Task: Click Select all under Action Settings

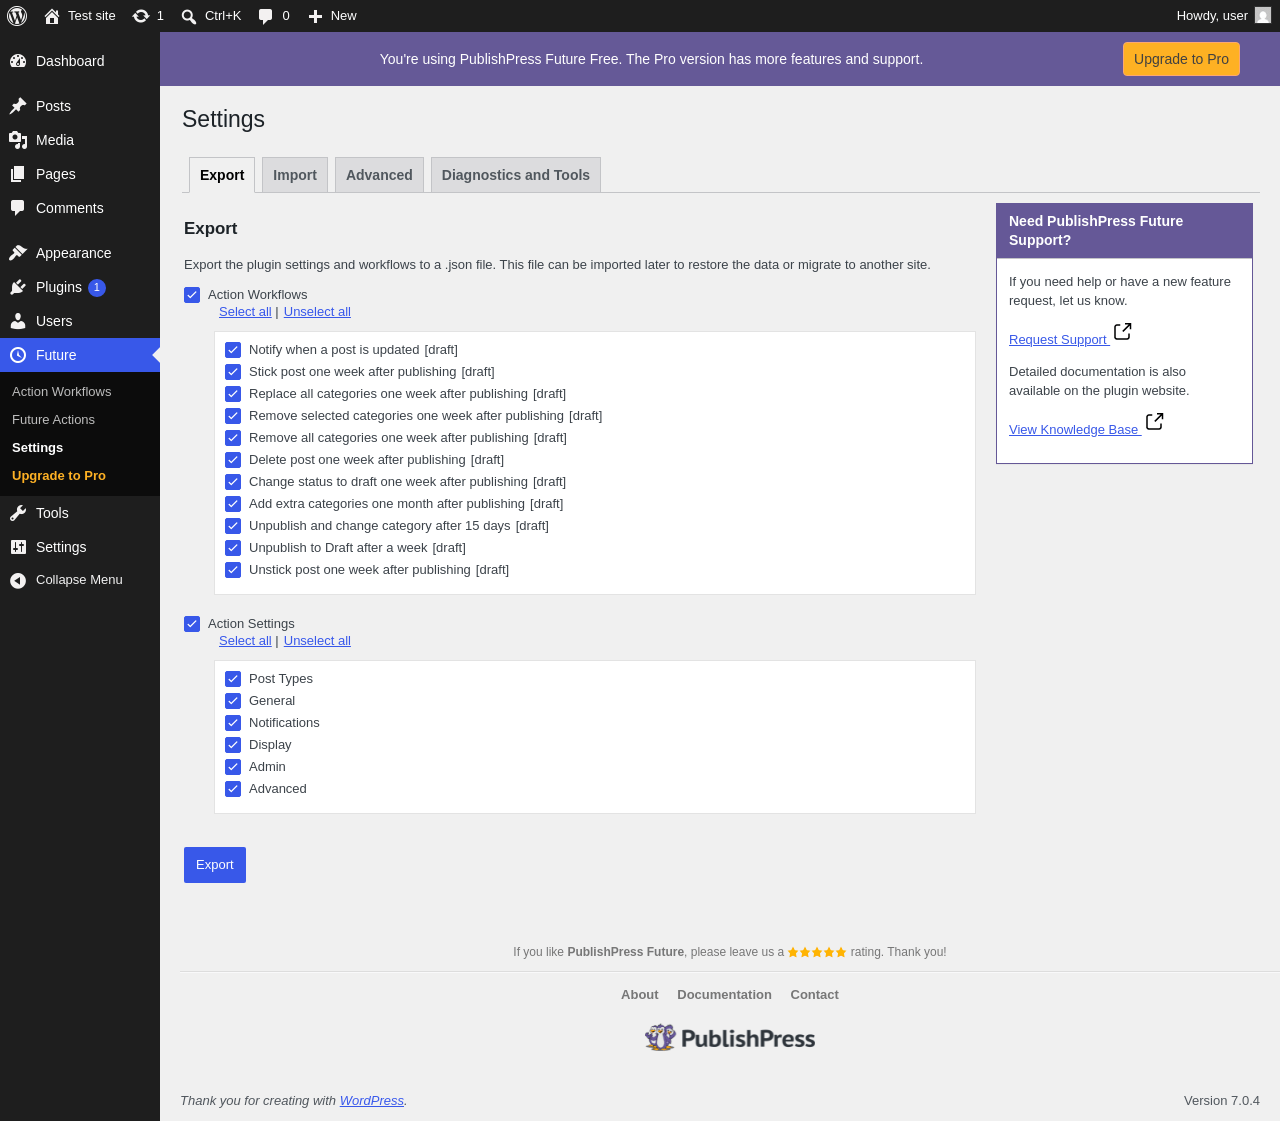Action: (x=245, y=641)
